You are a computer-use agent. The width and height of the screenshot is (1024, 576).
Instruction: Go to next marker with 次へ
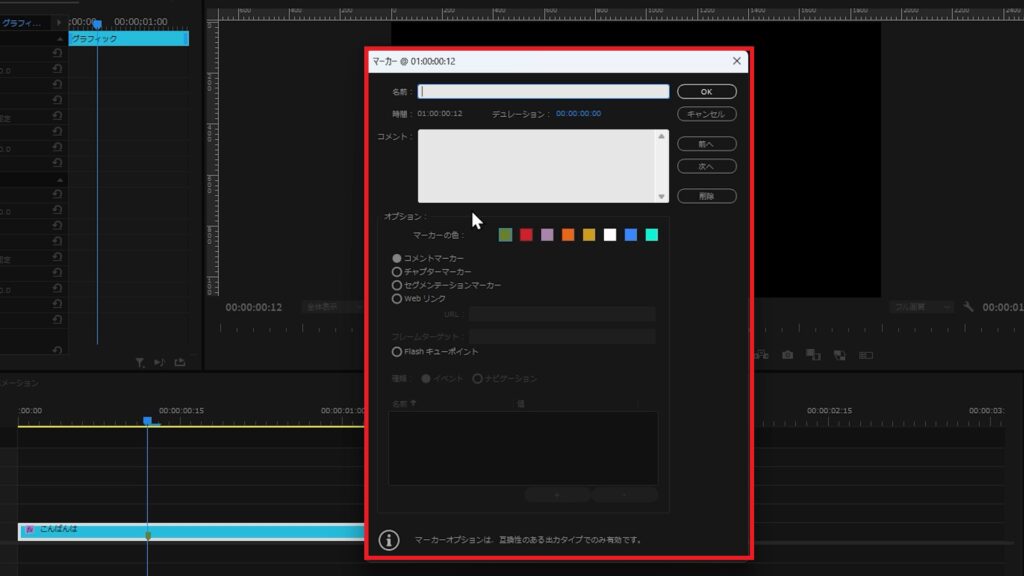707,167
